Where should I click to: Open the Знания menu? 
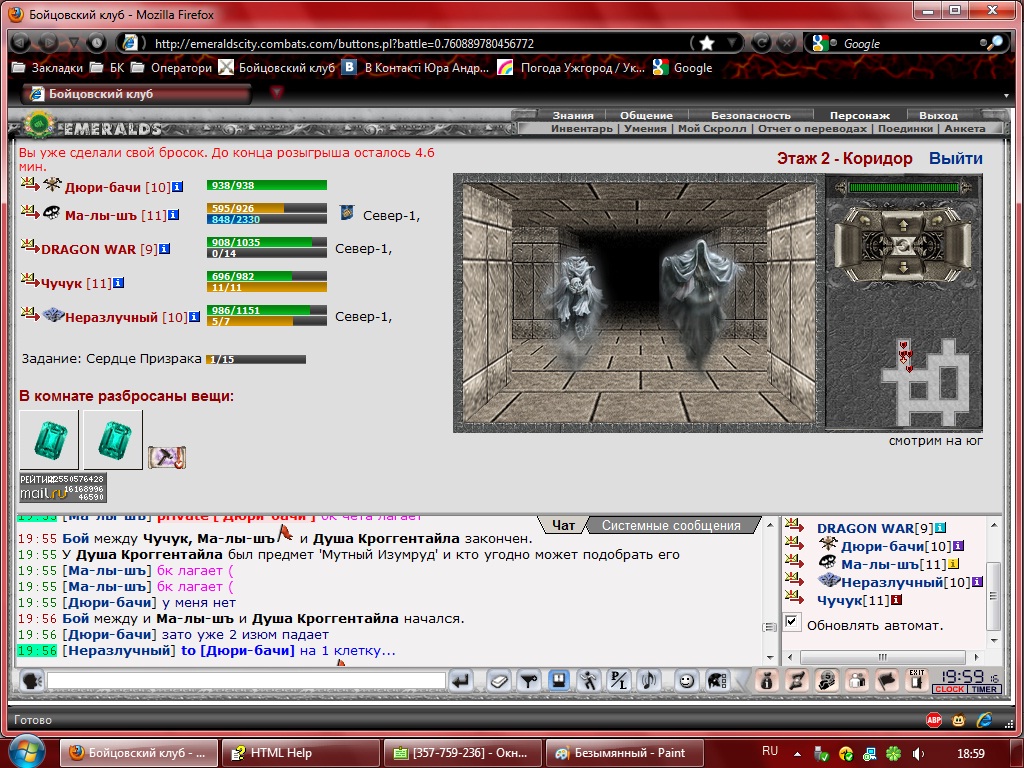point(573,116)
